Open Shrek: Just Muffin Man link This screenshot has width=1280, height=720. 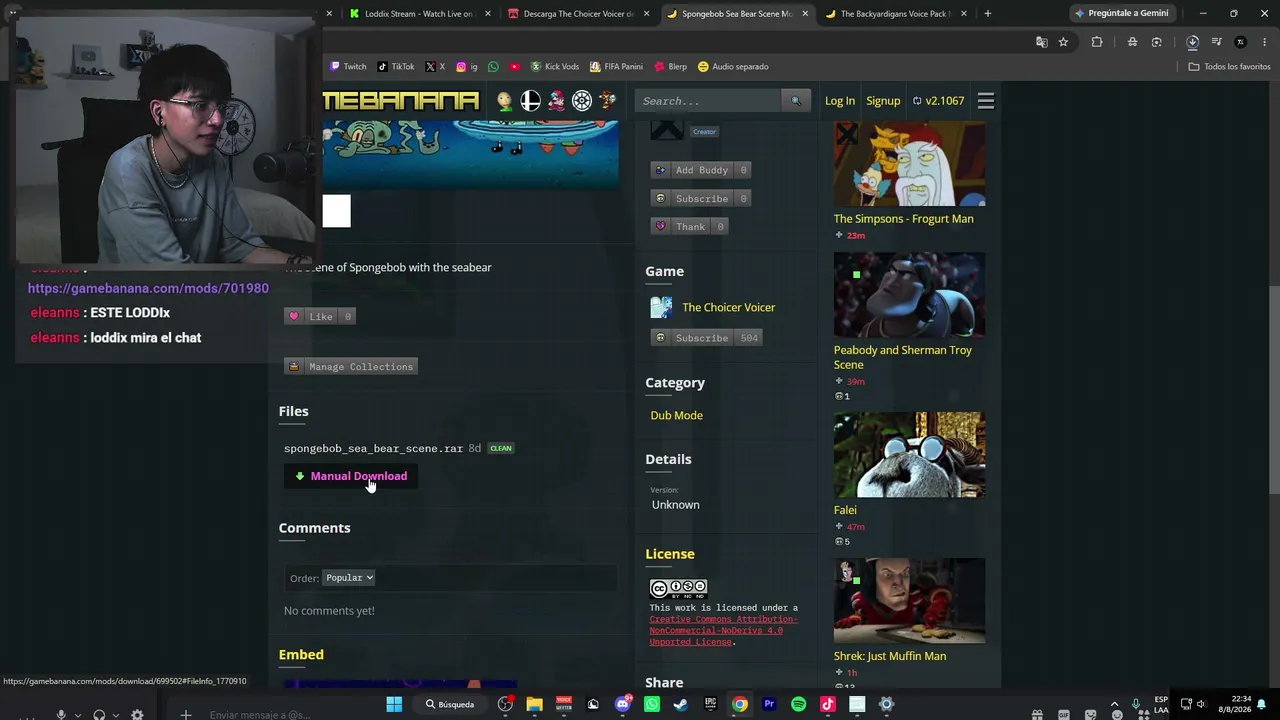pyautogui.click(x=890, y=656)
